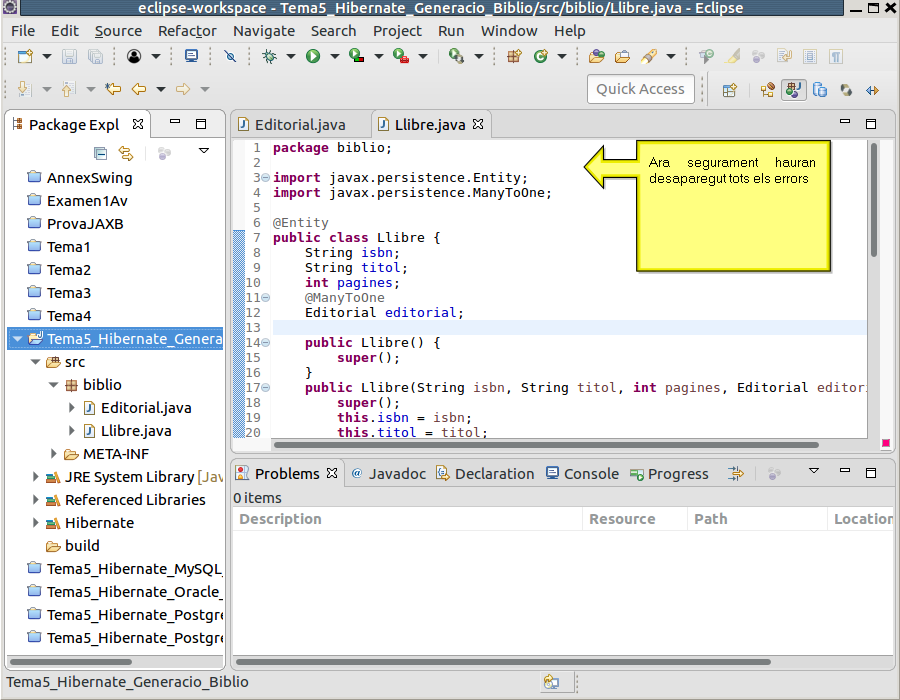The height and width of the screenshot is (700, 900).
Task: Click the Description column header
Action: pyautogui.click(x=408, y=519)
